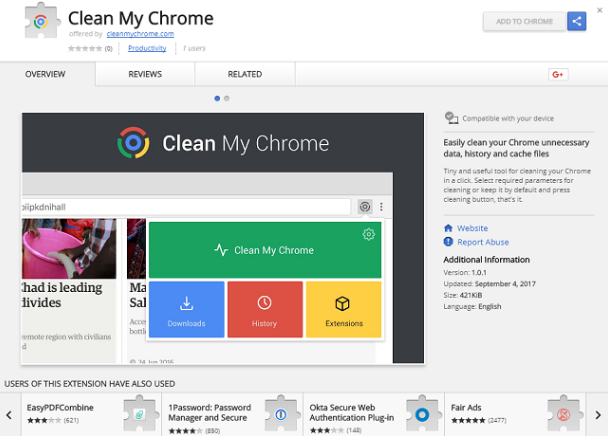Go to previous related extensions with left arrow
This screenshot has height=436, width=611.
[x=9, y=415]
